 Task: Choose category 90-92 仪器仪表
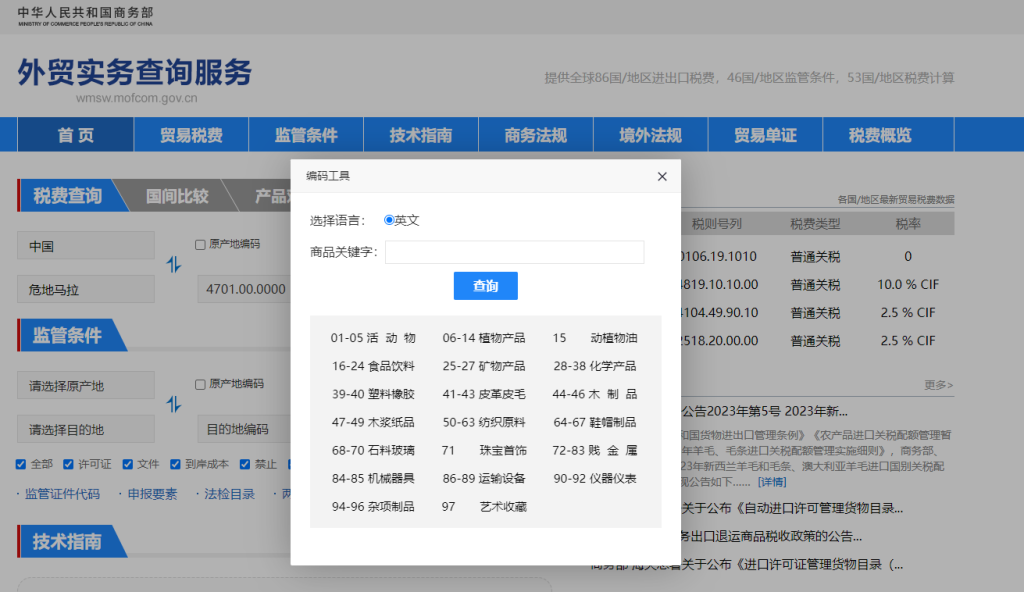click(594, 478)
